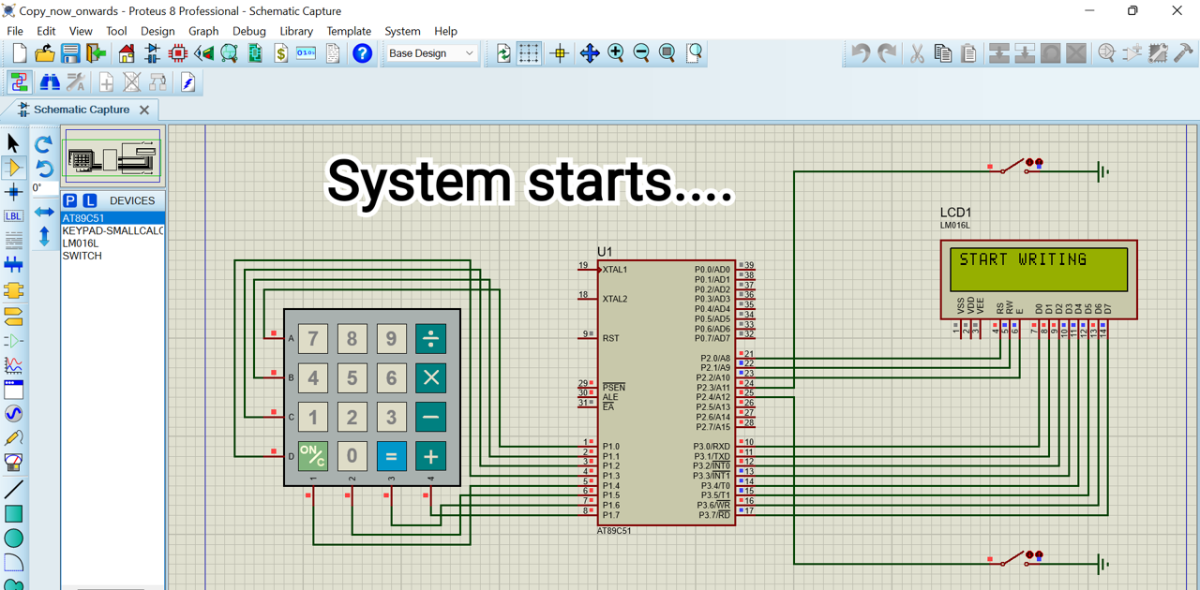
Task: Open the Template menu
Action: pyautogui.click(x=349, y=31)
